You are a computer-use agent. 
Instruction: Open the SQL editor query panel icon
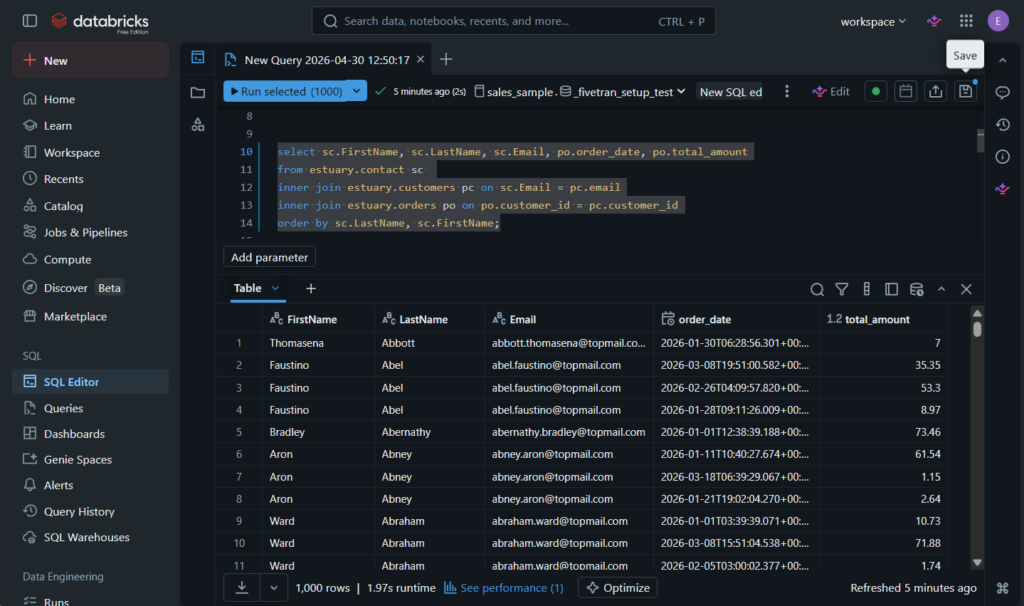[198, 57]
